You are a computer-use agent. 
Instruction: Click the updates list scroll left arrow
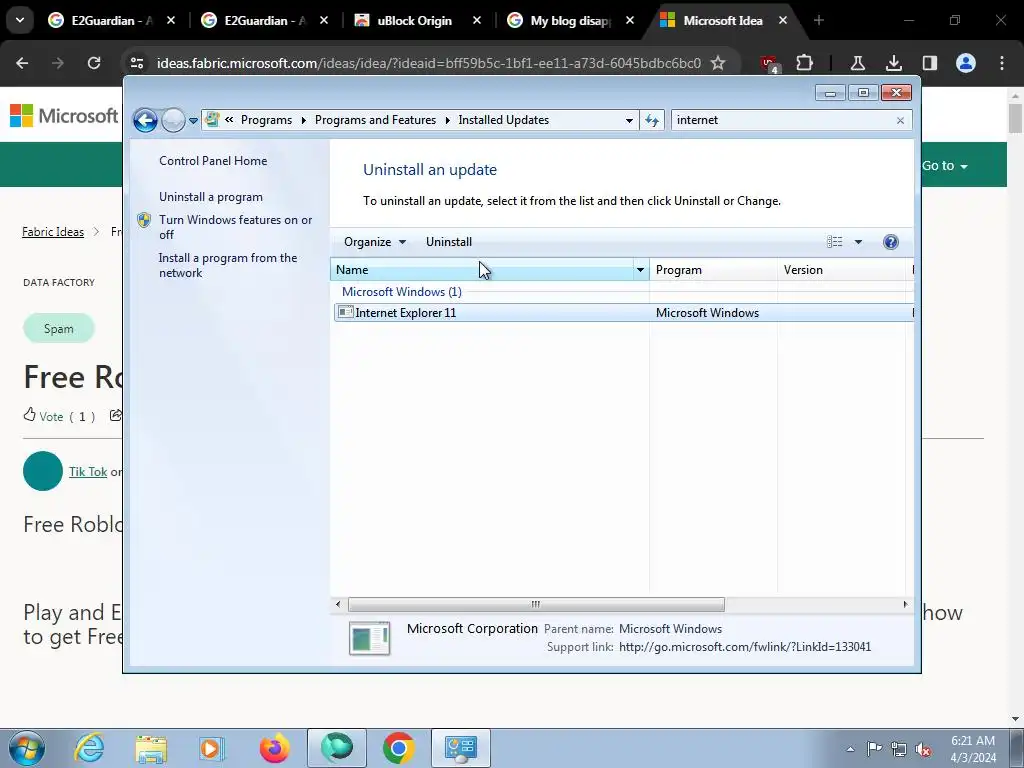pyautogui.click(x=338, y=604)
